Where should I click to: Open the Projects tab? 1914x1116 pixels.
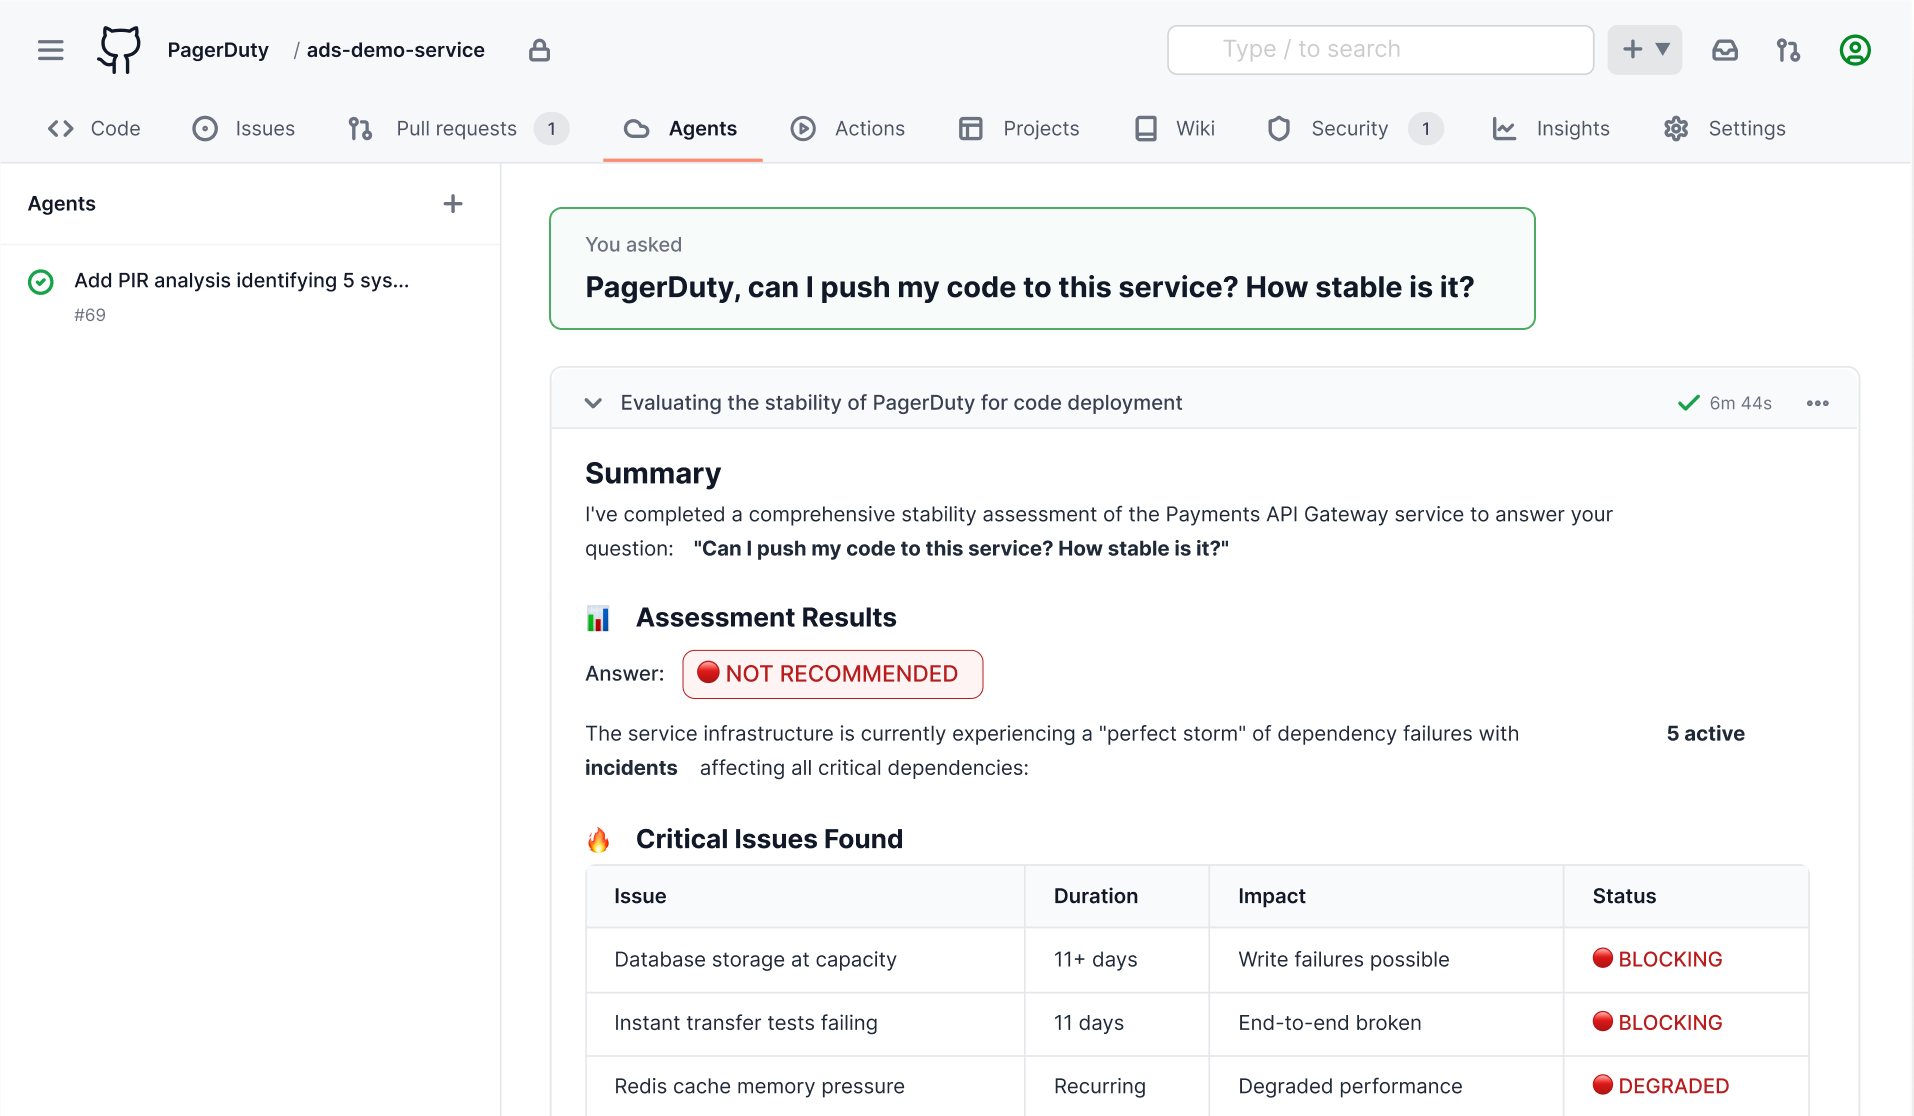click(1018, 128)
